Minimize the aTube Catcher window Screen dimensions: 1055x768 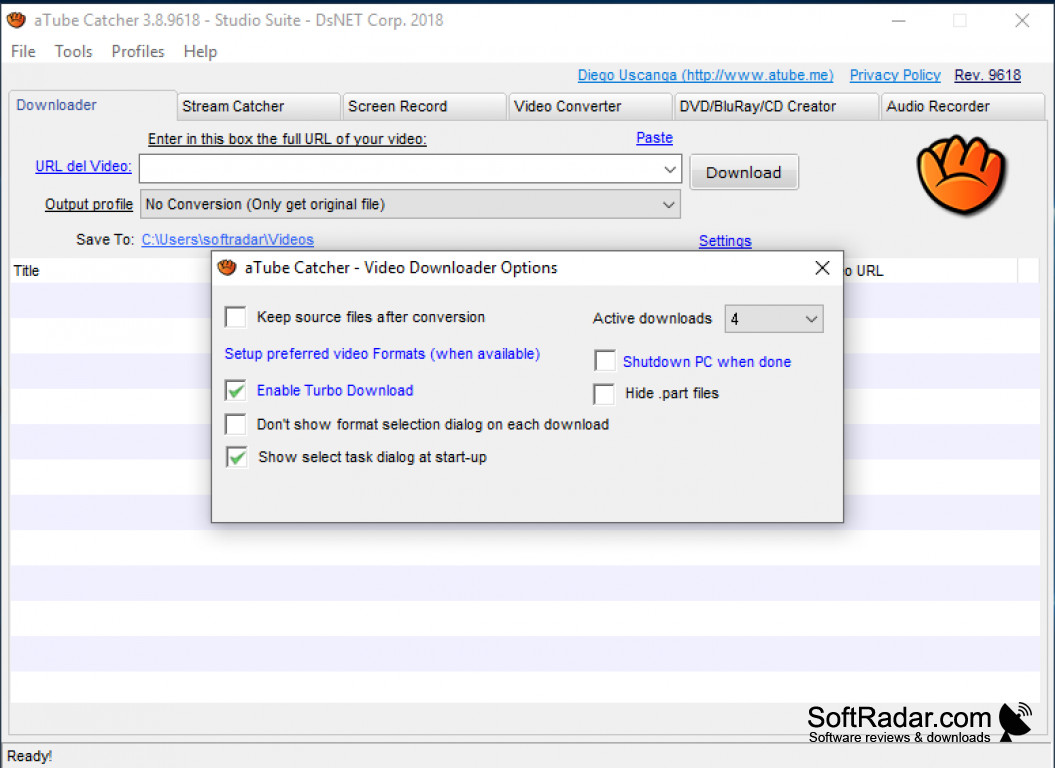898,21
